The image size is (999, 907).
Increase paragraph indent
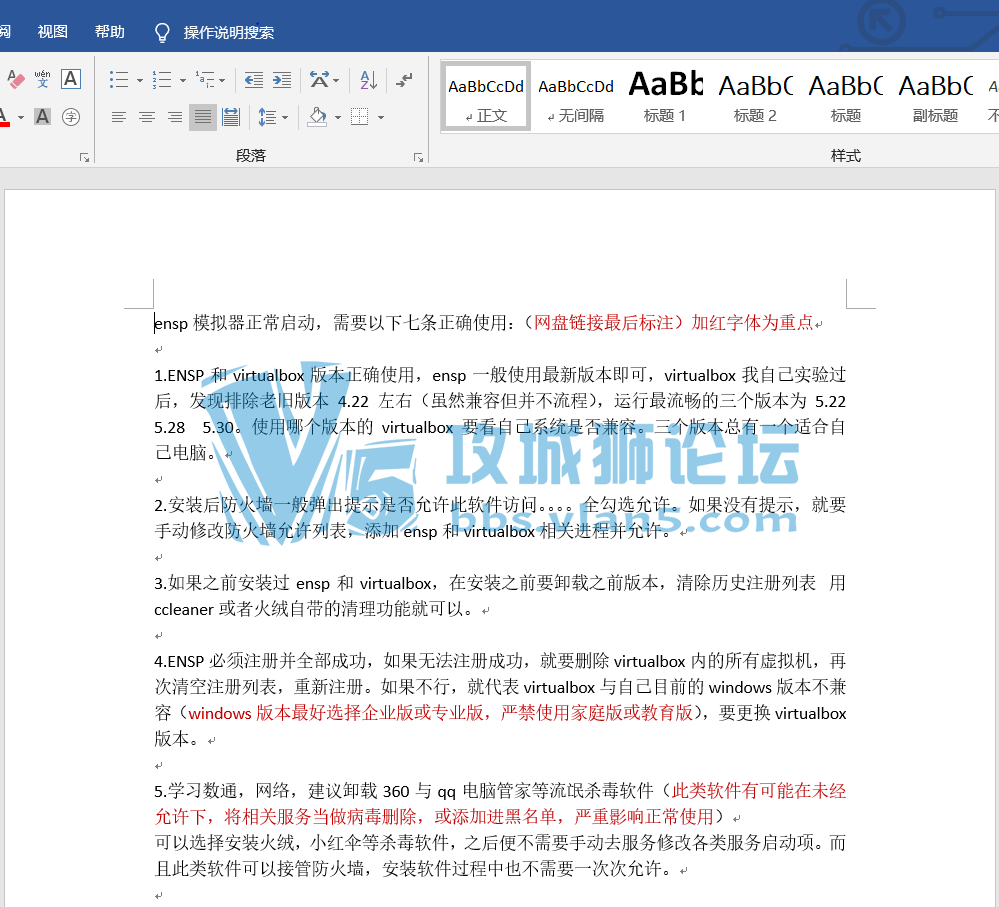[282, 80]
